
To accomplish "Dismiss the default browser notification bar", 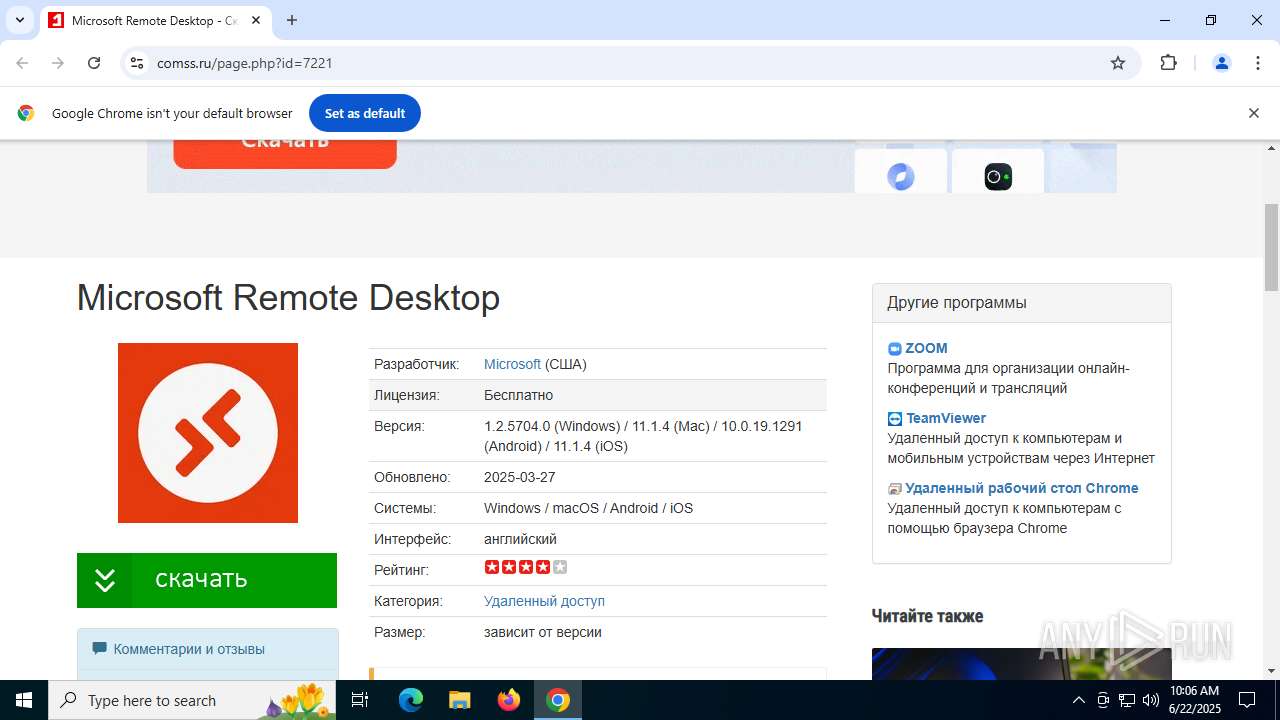I will [x=1253, y=113].
